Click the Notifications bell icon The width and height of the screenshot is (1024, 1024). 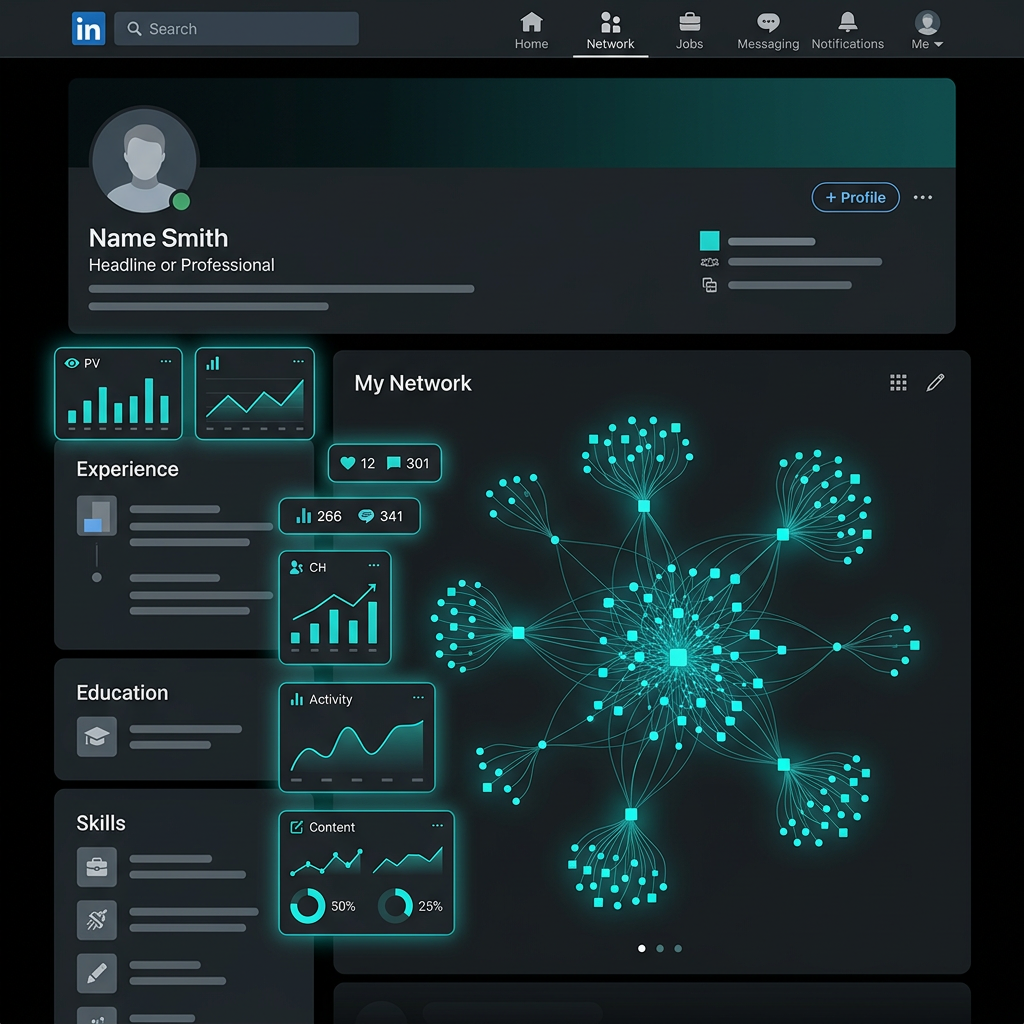pos(847,22)
